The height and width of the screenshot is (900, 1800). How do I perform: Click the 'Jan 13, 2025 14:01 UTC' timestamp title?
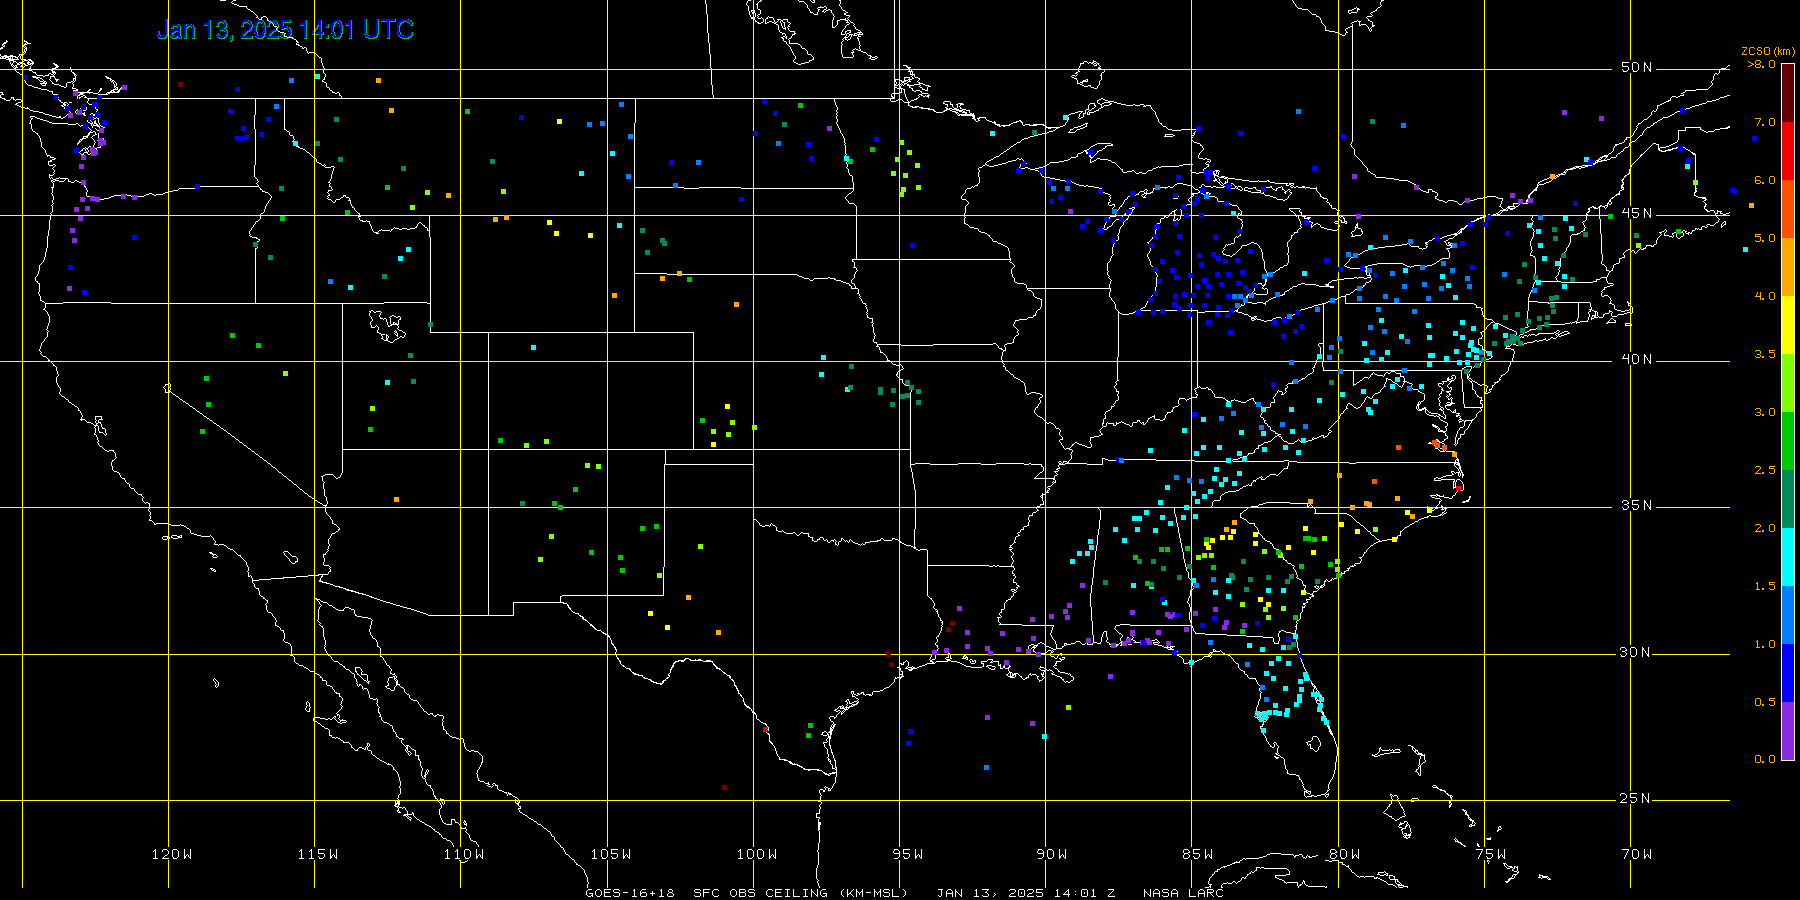pyautogui.click(x=286, y=30)
